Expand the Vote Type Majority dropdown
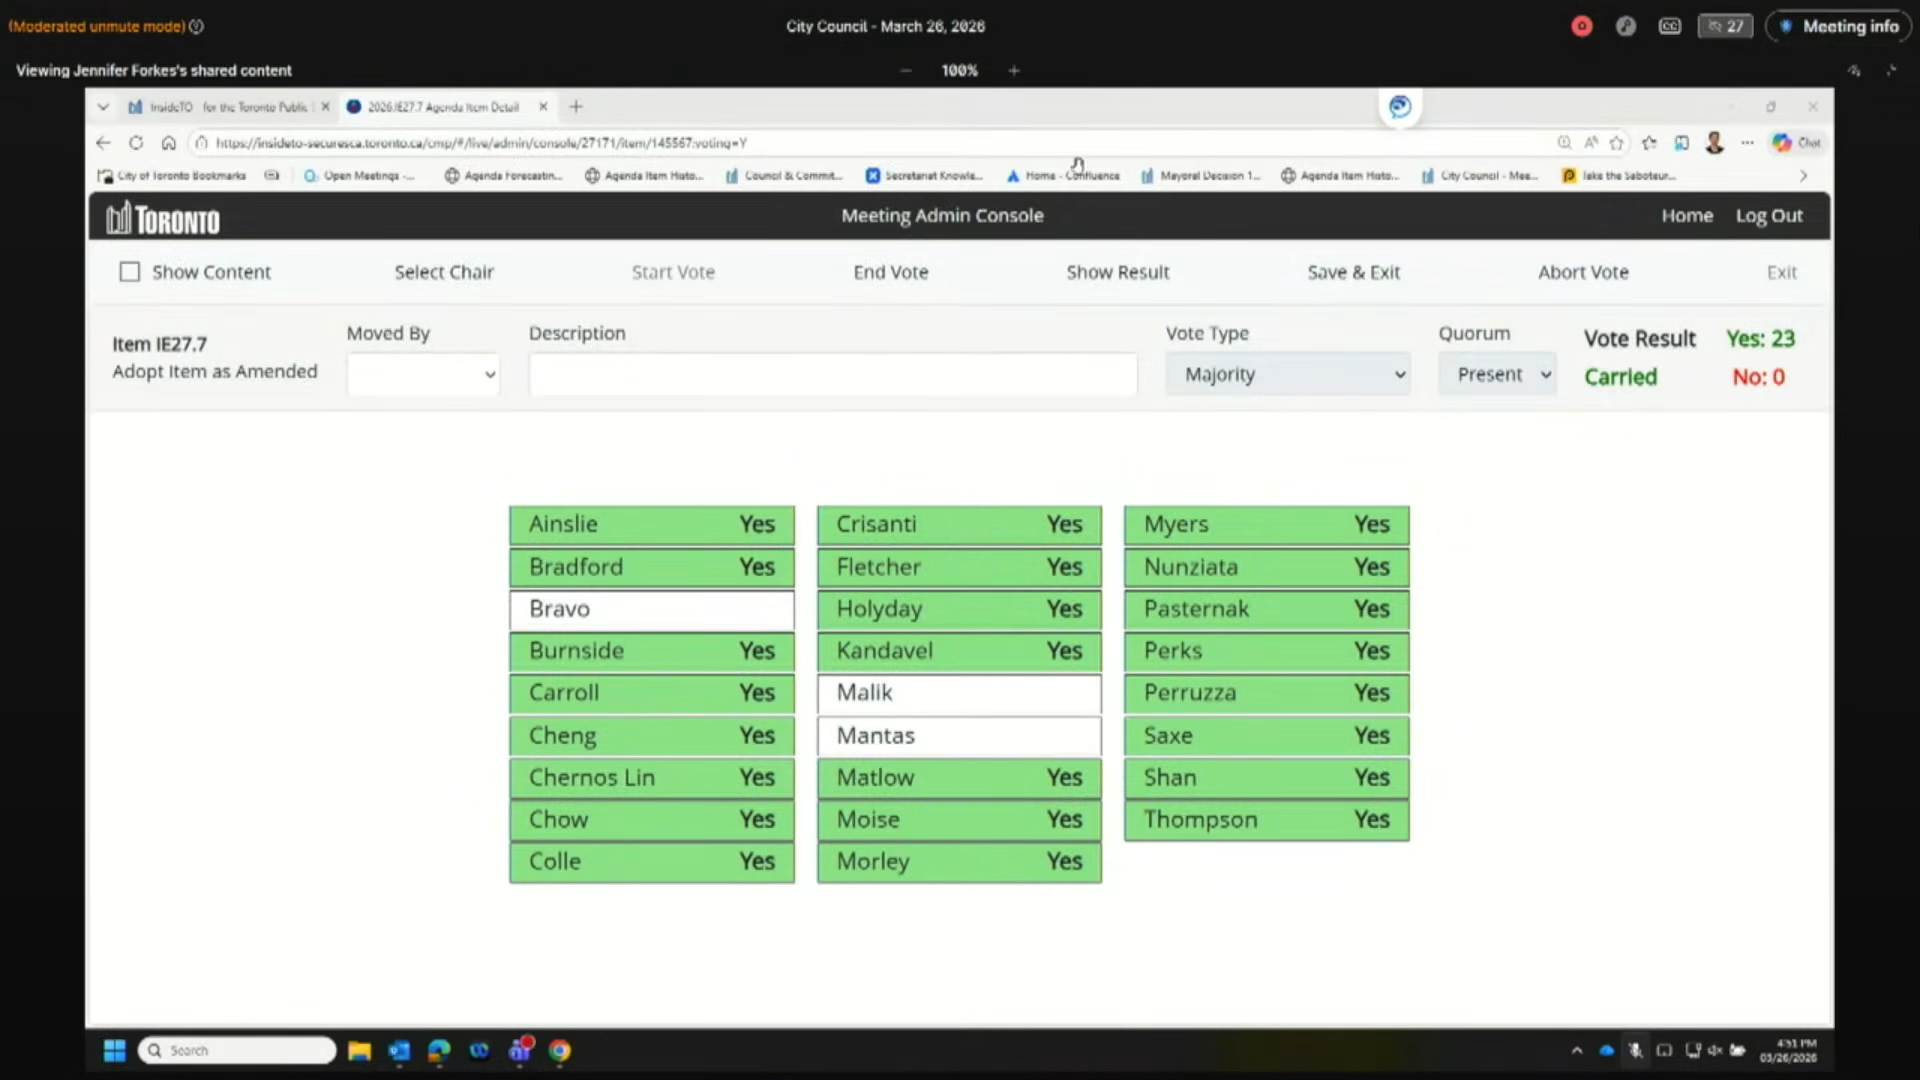Image resolution: width=1920 pixels, height=1080 pixels. (1288, 374)
